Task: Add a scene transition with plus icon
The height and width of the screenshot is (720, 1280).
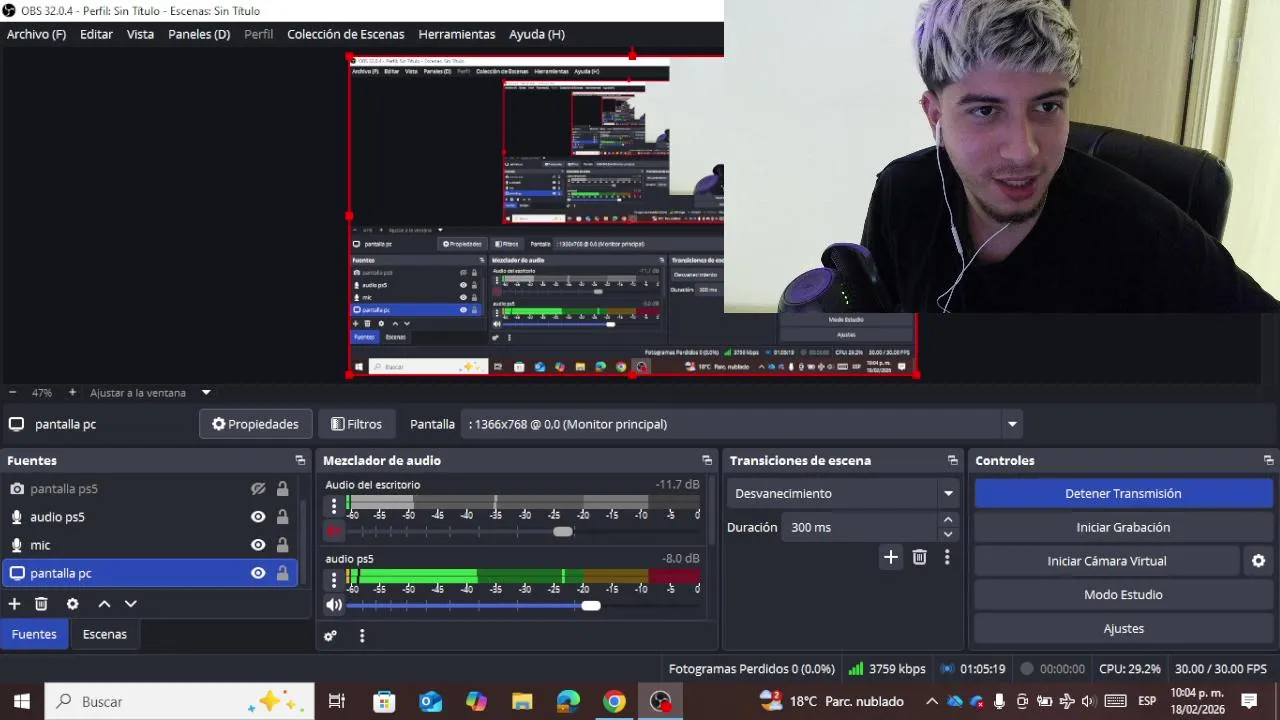Action: tap(890, 557)
